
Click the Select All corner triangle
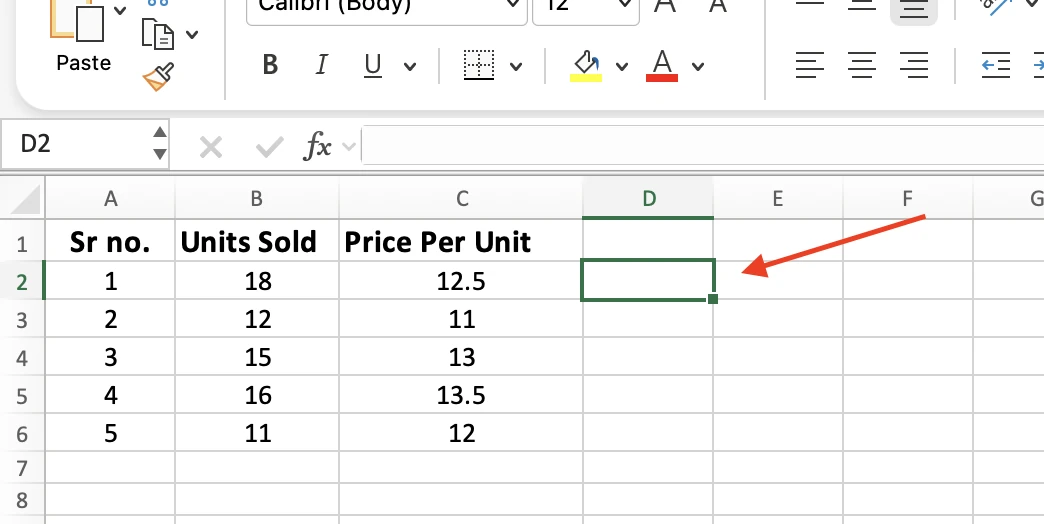(x=23, y=198)
